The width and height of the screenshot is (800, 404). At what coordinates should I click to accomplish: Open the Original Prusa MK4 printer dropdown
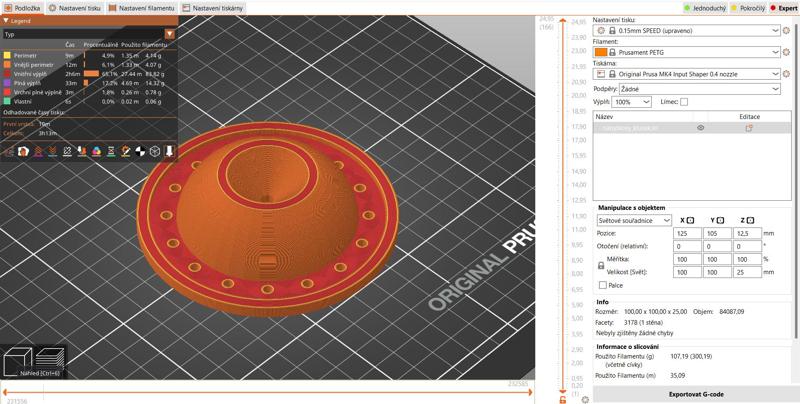tap(687, 74)
